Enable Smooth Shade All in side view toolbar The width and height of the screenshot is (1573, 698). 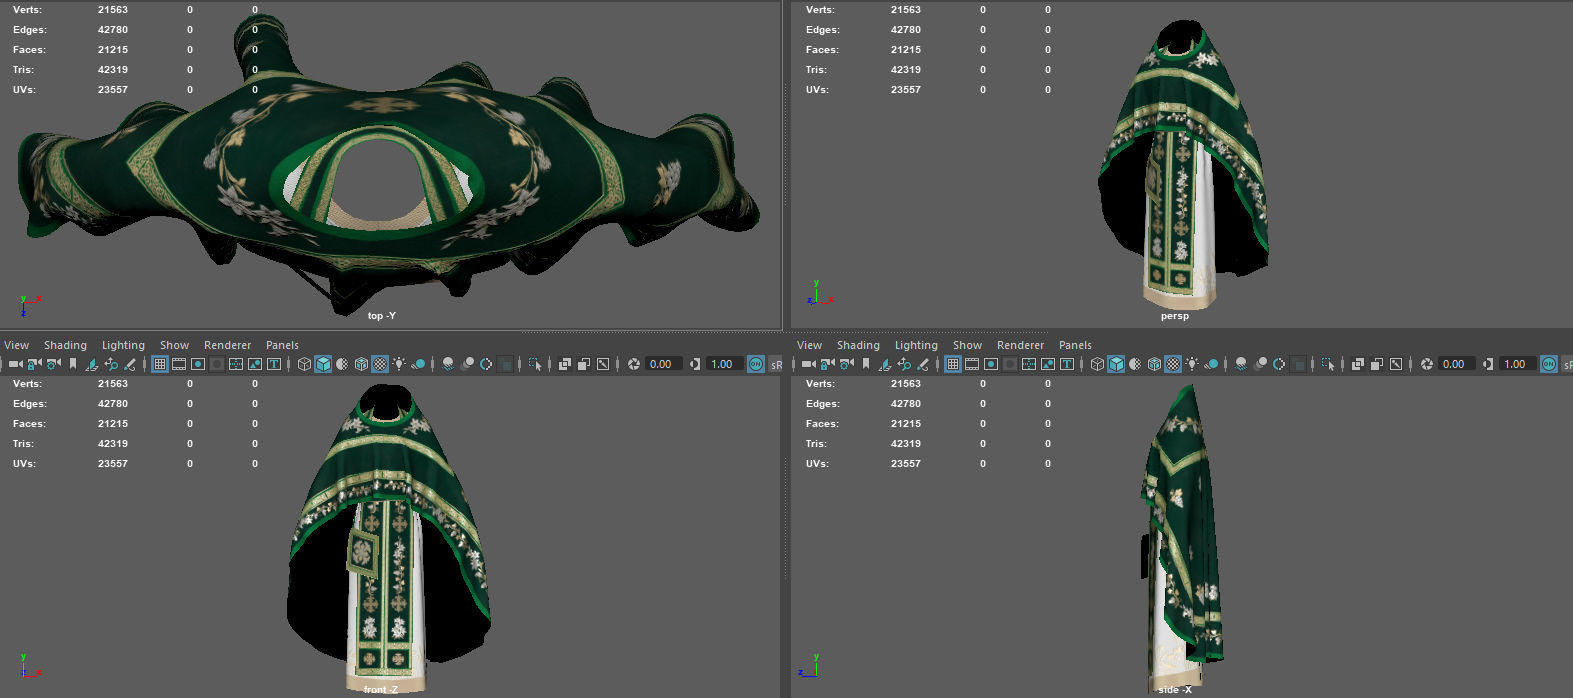1116,364
